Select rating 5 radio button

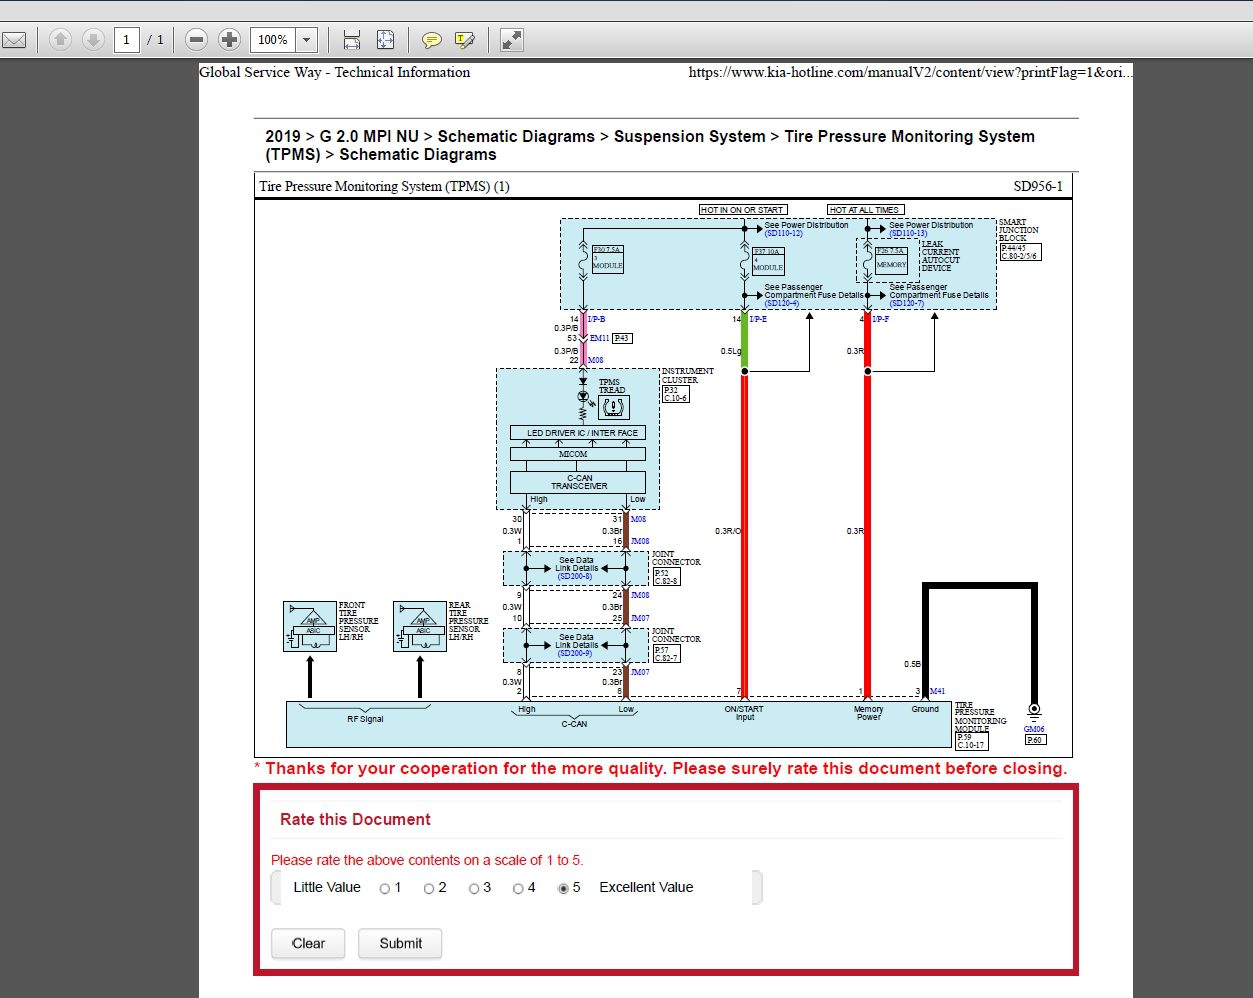click(563, 889)
